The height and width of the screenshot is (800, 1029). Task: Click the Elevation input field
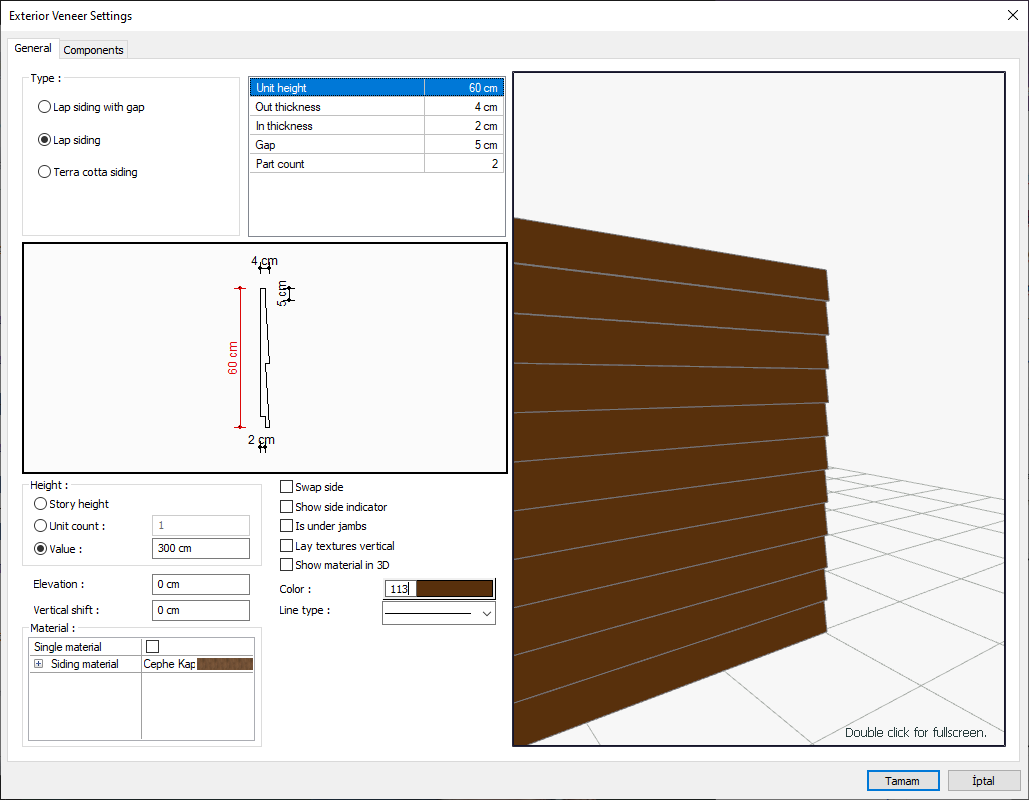tap(201, 584)
